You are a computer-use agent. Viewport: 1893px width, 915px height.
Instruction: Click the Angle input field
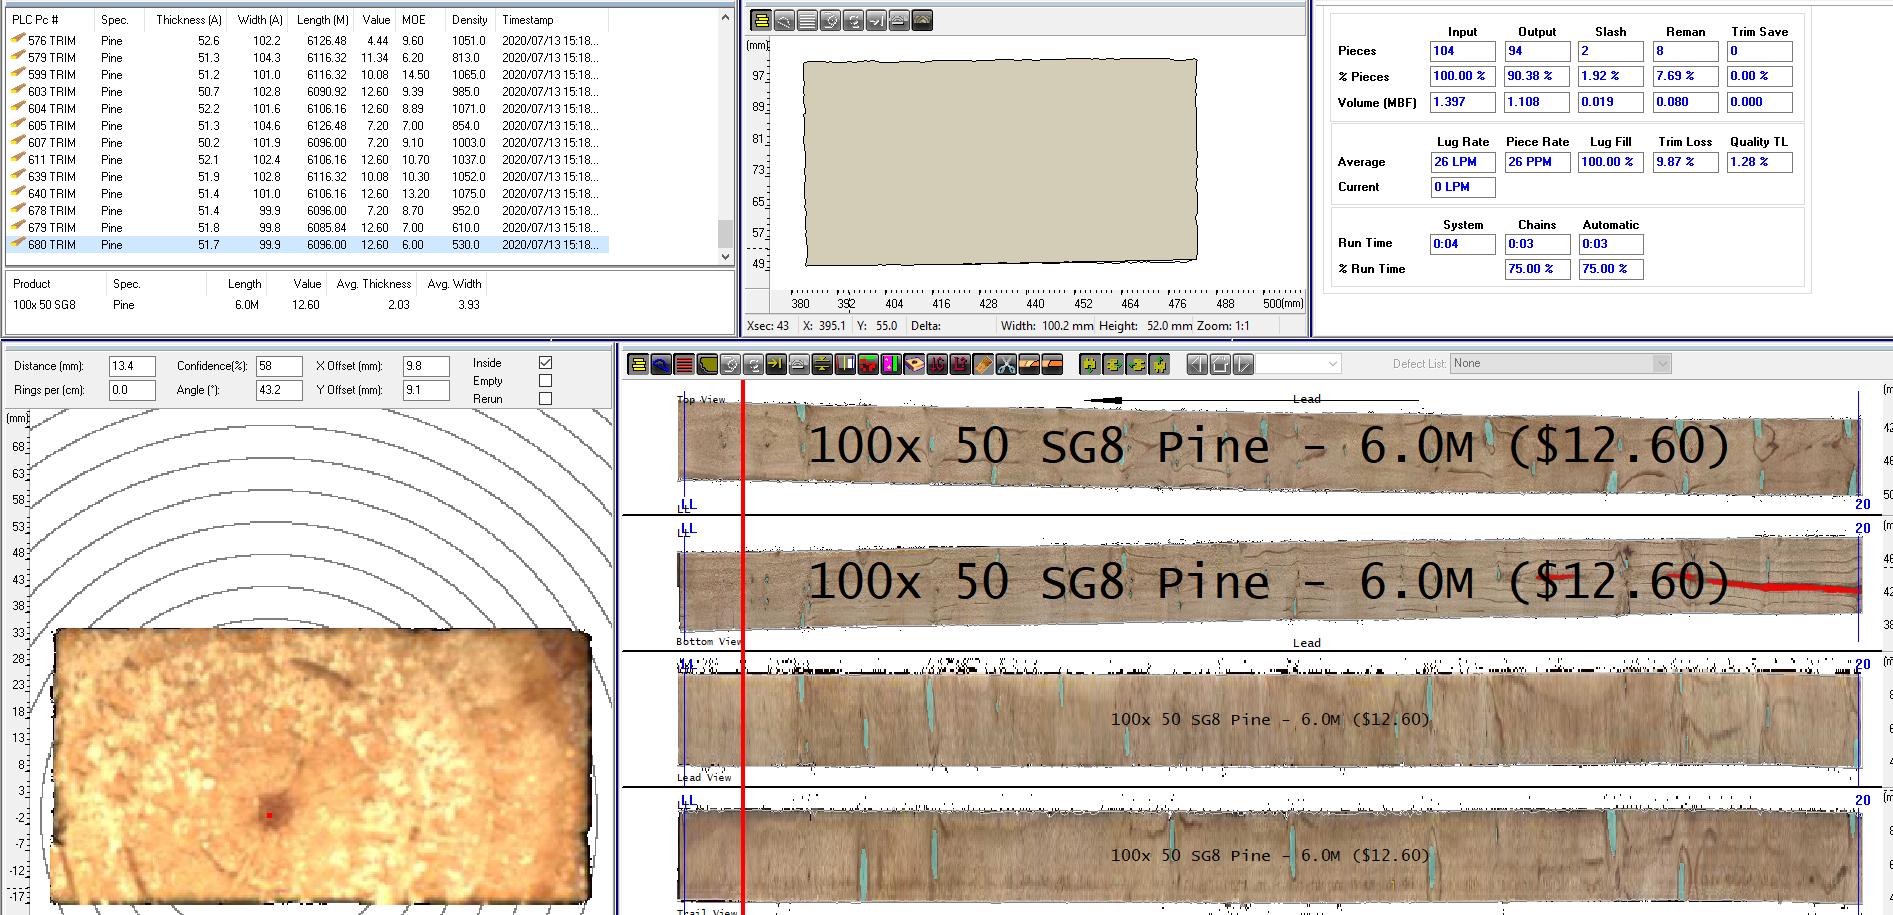[279, 390]
